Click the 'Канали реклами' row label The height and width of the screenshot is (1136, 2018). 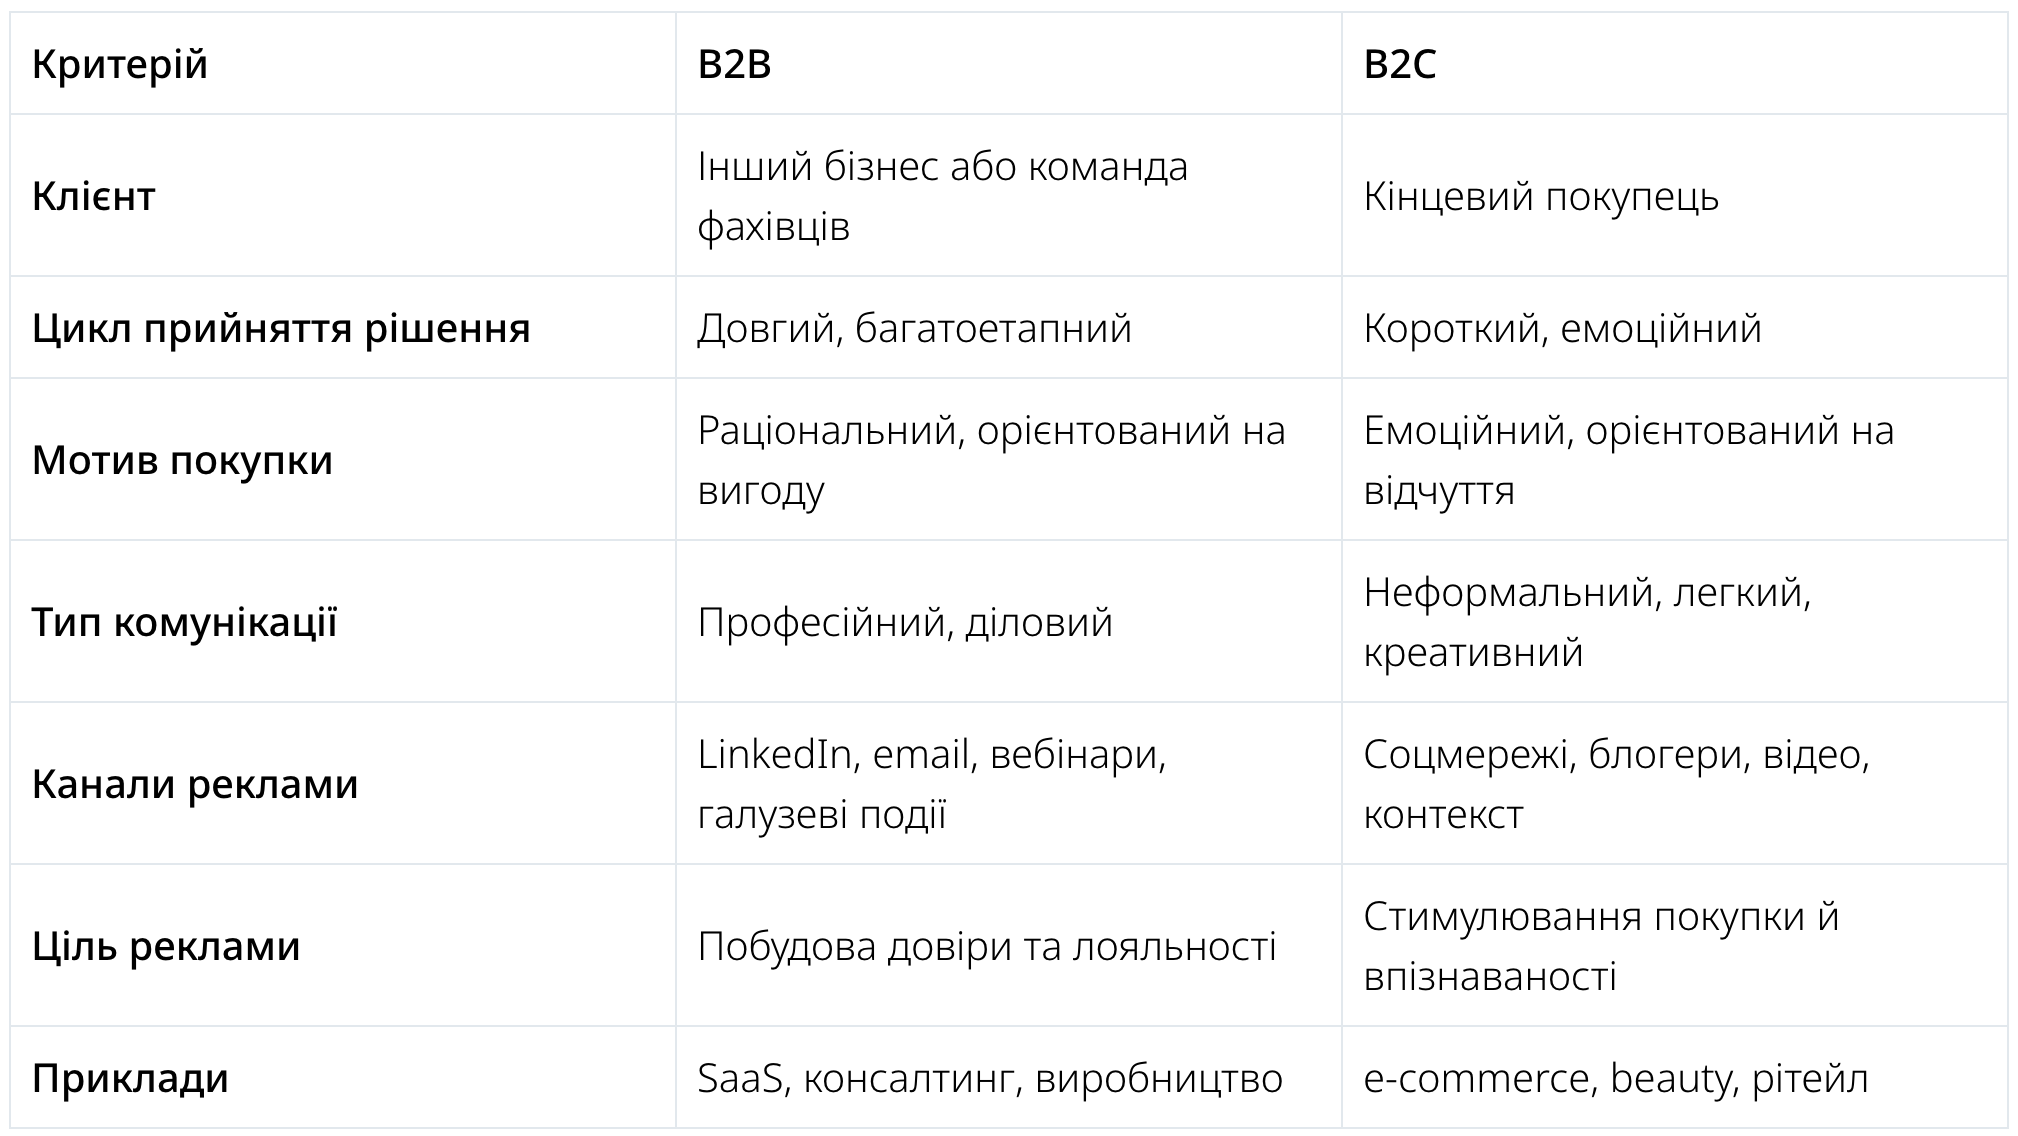tap(195, 784)
